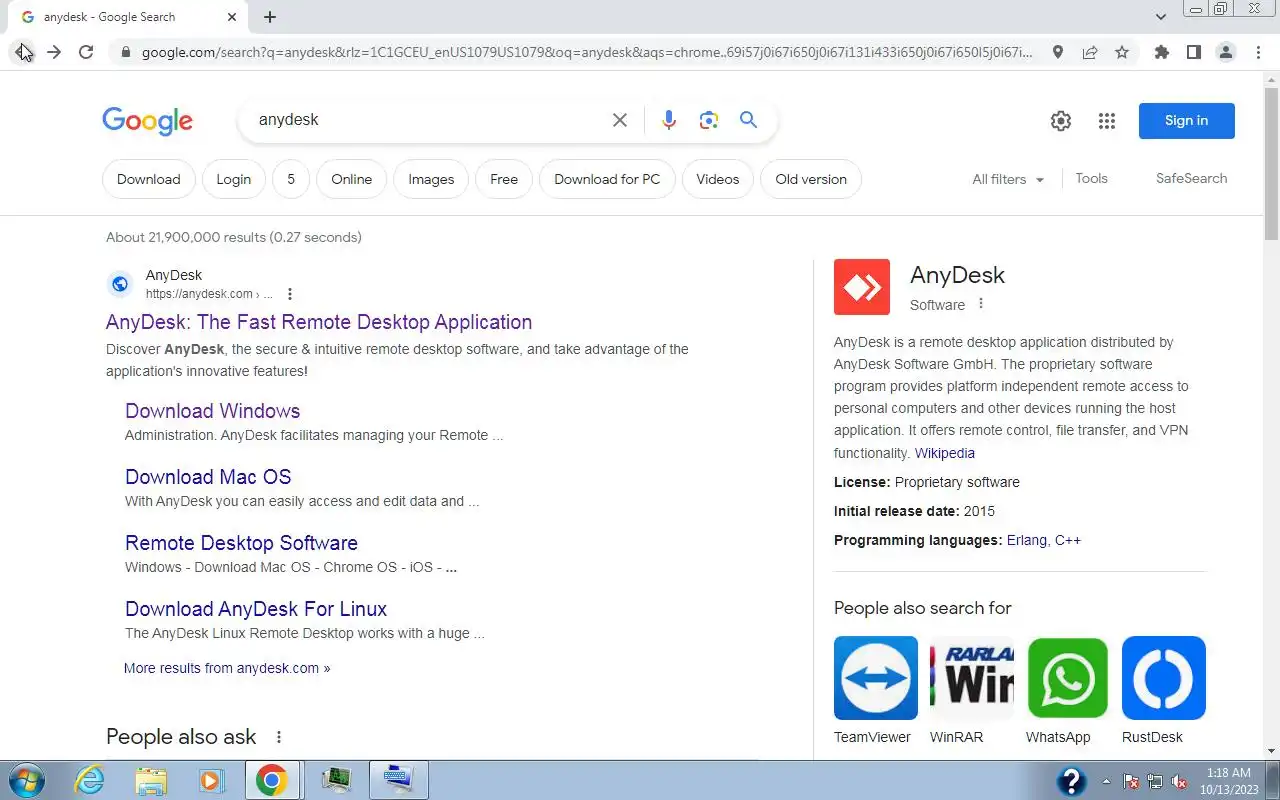The image size is (1280, 800).
Task: Select the Images filter chip
Action: 431,179
